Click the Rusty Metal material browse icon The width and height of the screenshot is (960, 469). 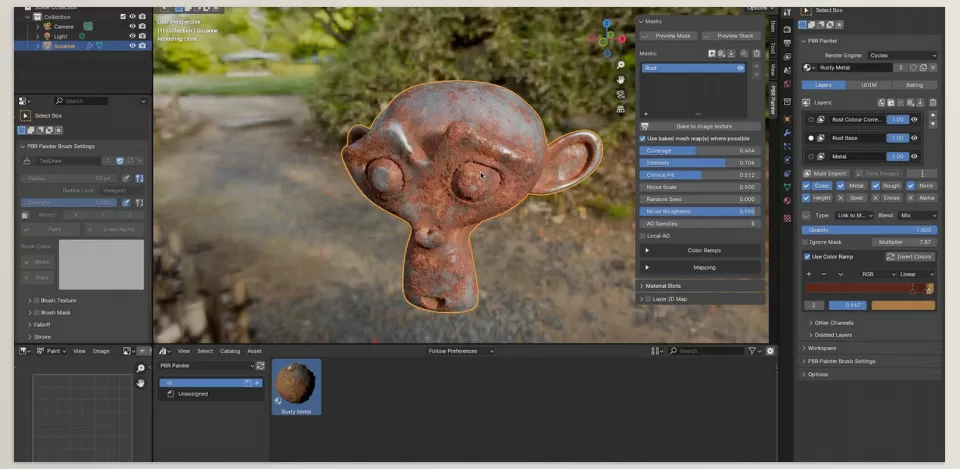tap(809, 67)
